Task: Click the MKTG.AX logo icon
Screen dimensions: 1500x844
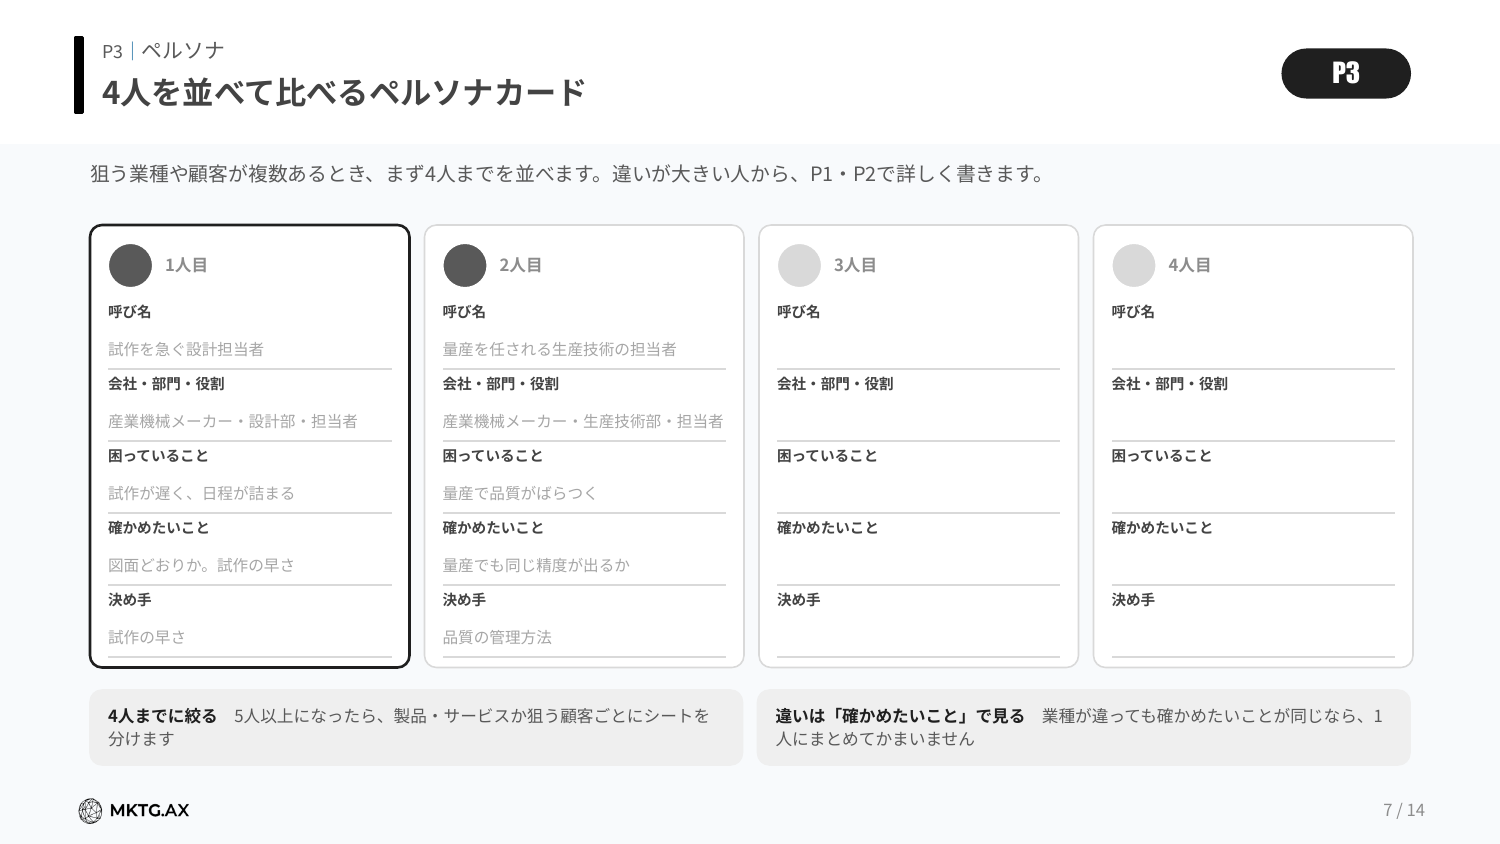Action: (90, 811)
